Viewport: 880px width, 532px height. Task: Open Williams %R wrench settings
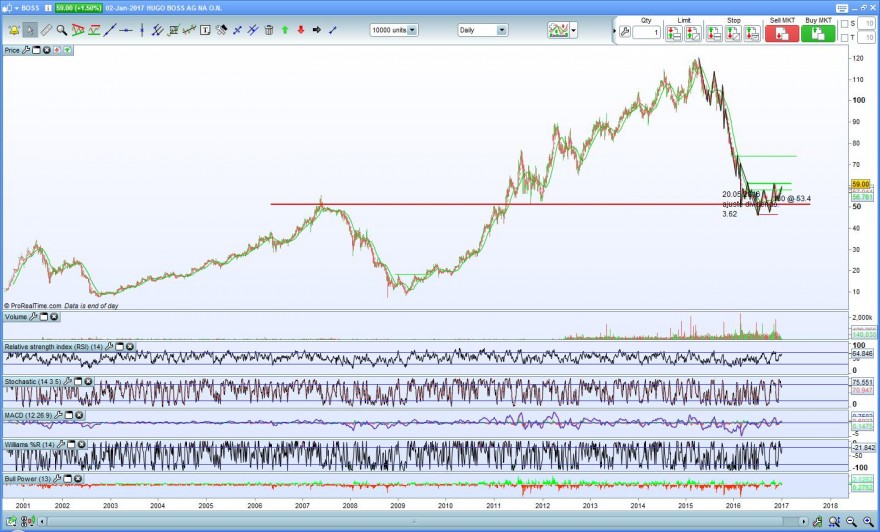tap(61, 444)
